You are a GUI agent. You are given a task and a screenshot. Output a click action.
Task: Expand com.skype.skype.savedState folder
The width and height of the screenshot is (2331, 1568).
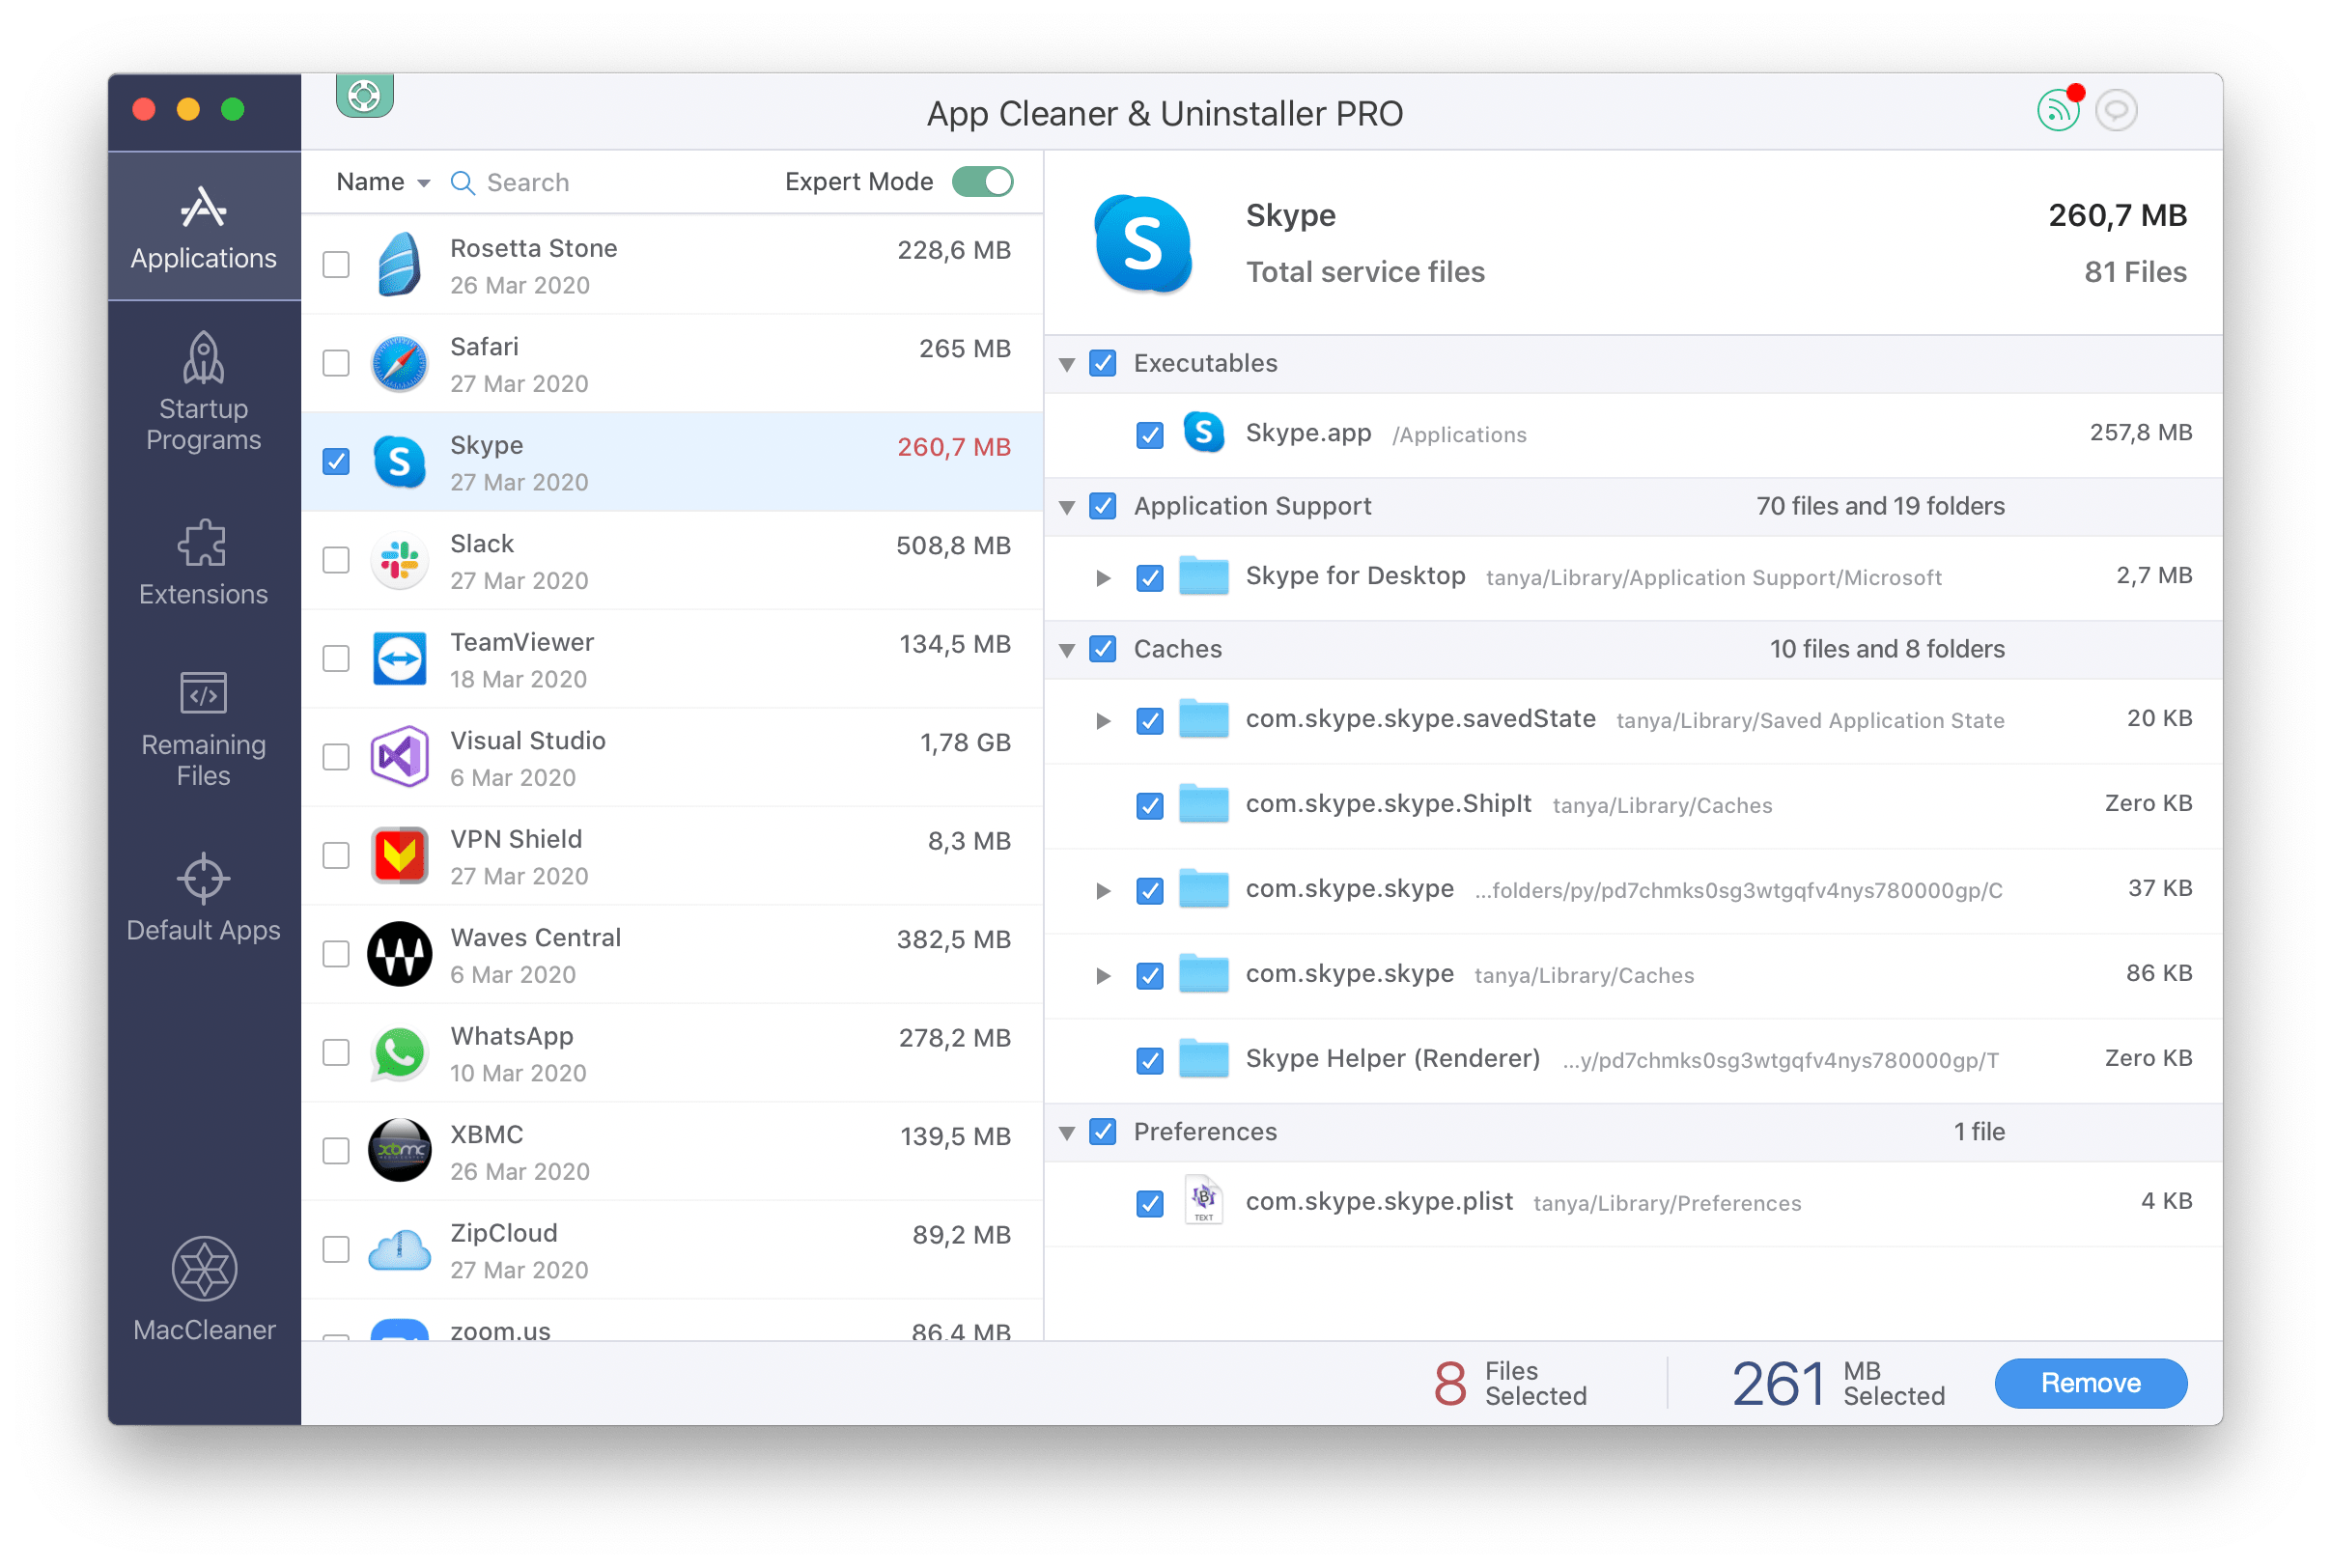(1099, 717)
